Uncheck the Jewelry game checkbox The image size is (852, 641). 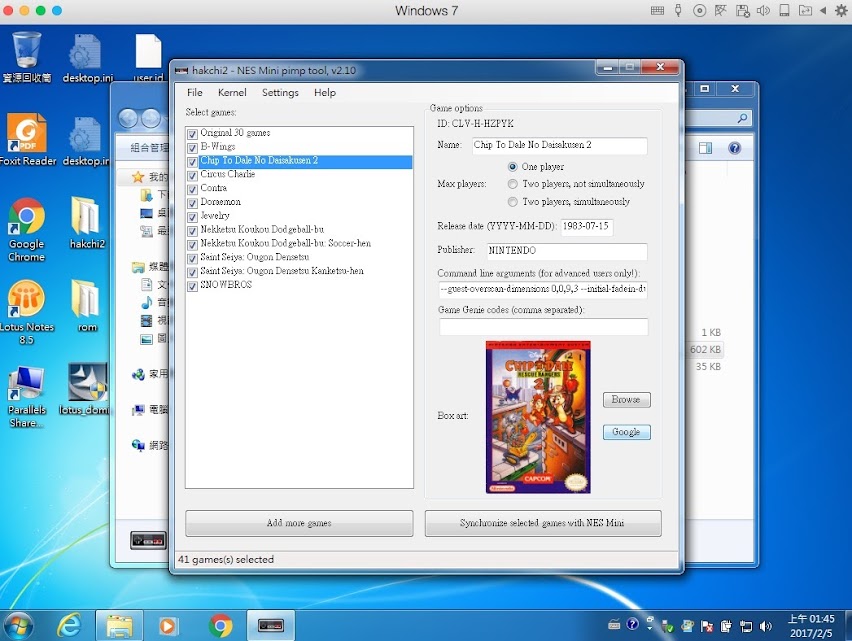tap(192, 217)
